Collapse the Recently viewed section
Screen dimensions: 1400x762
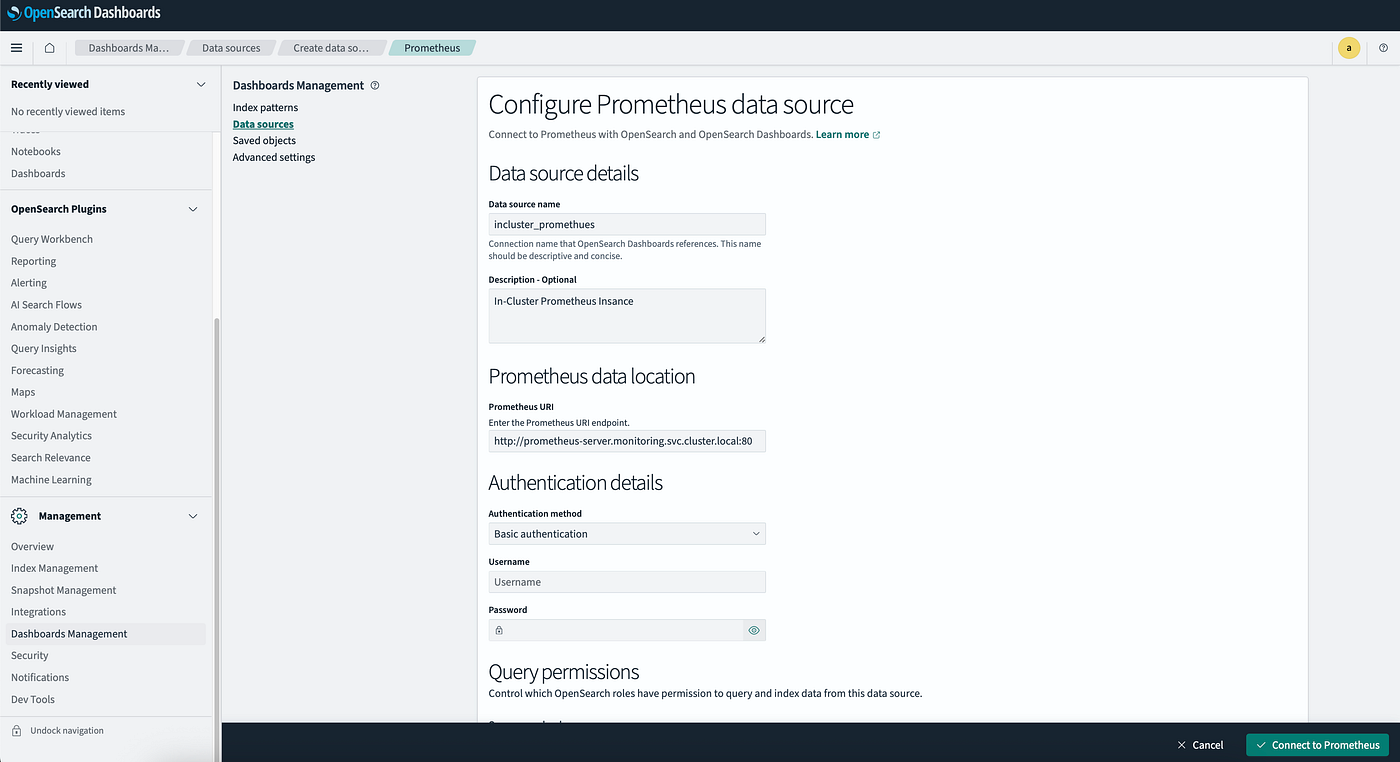(200, 85)
